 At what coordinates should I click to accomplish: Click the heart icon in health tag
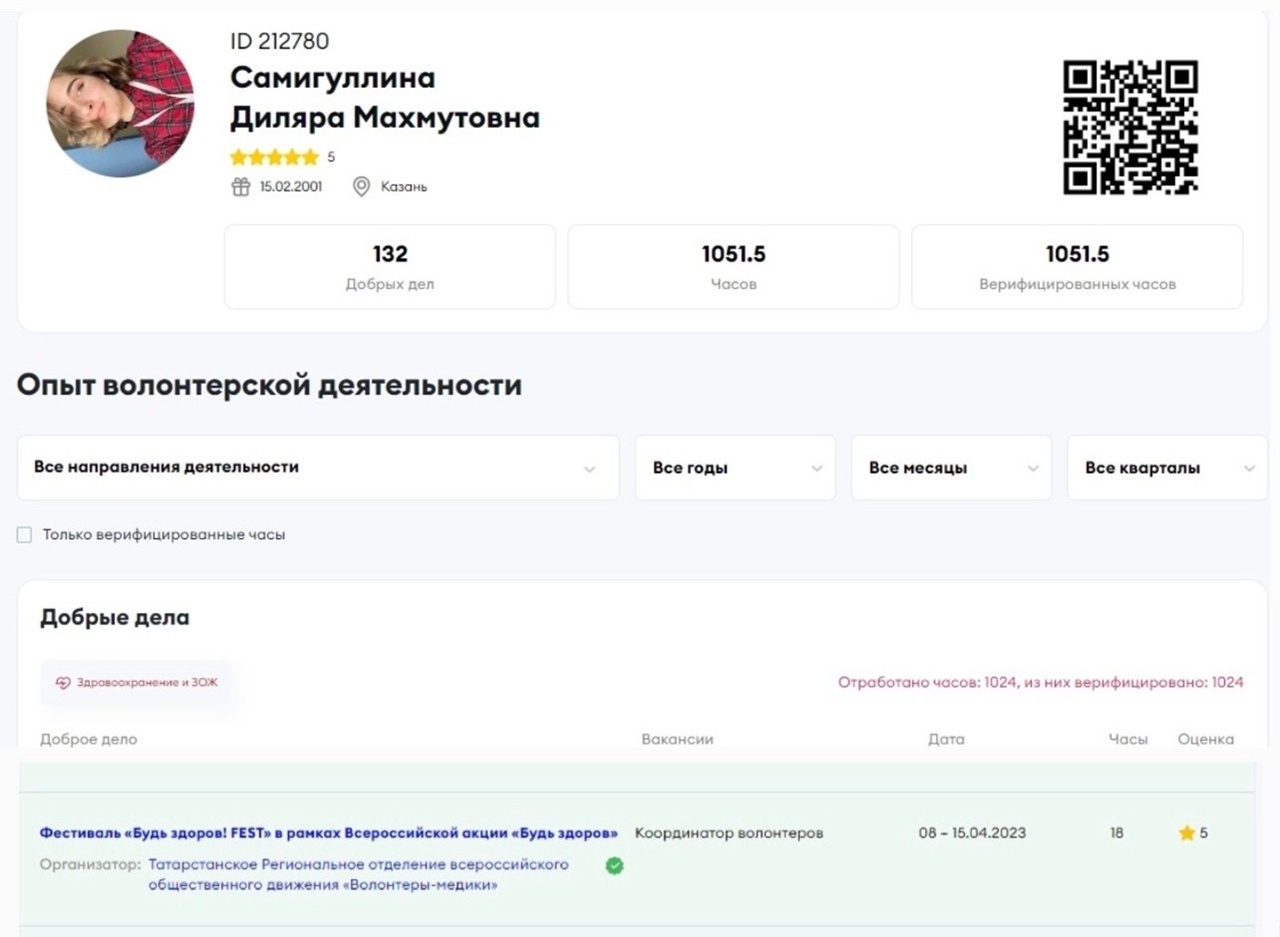point(63,683)
